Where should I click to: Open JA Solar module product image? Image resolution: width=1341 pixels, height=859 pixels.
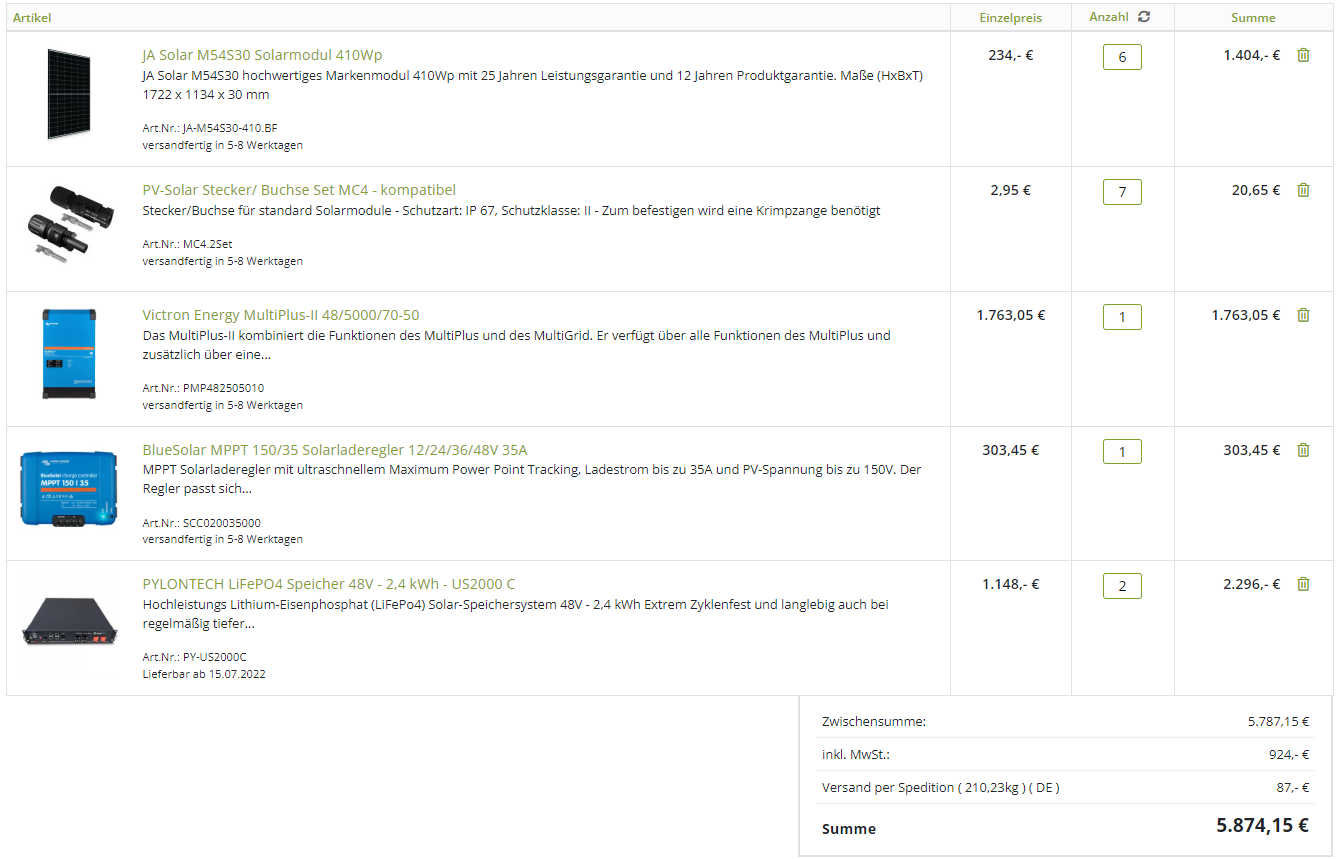pos(69,94)
